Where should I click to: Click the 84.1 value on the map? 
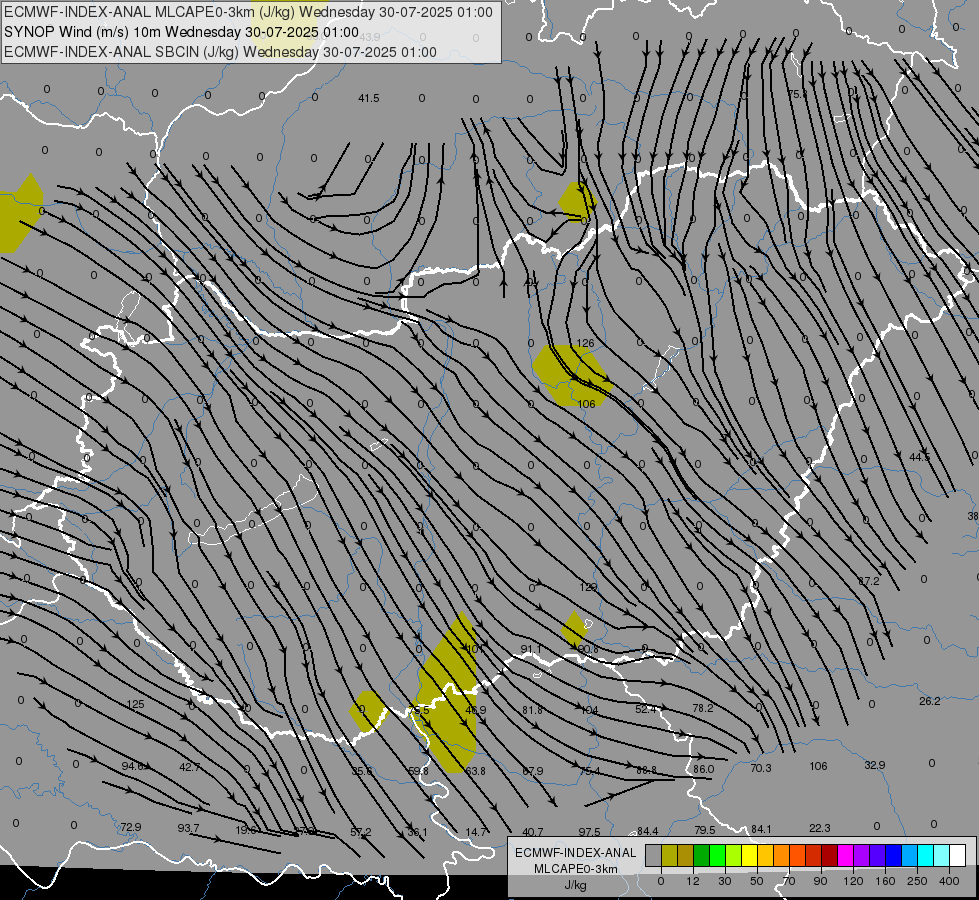tap(761, 829)
